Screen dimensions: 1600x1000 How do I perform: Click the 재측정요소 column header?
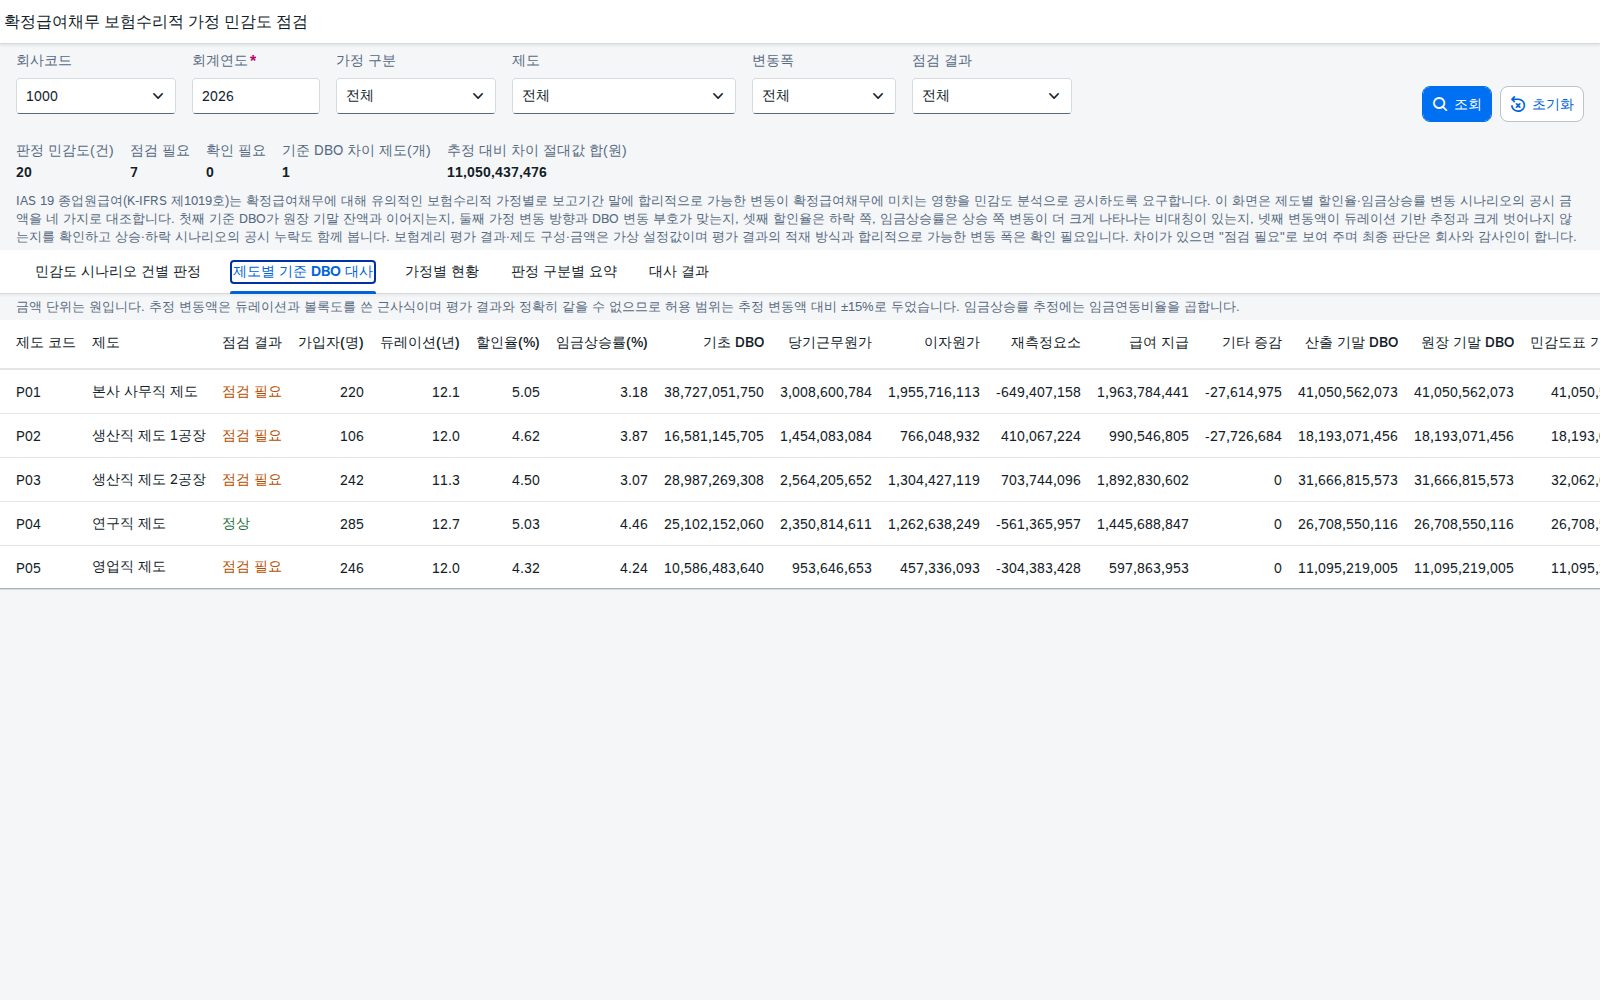[1046, 343]
